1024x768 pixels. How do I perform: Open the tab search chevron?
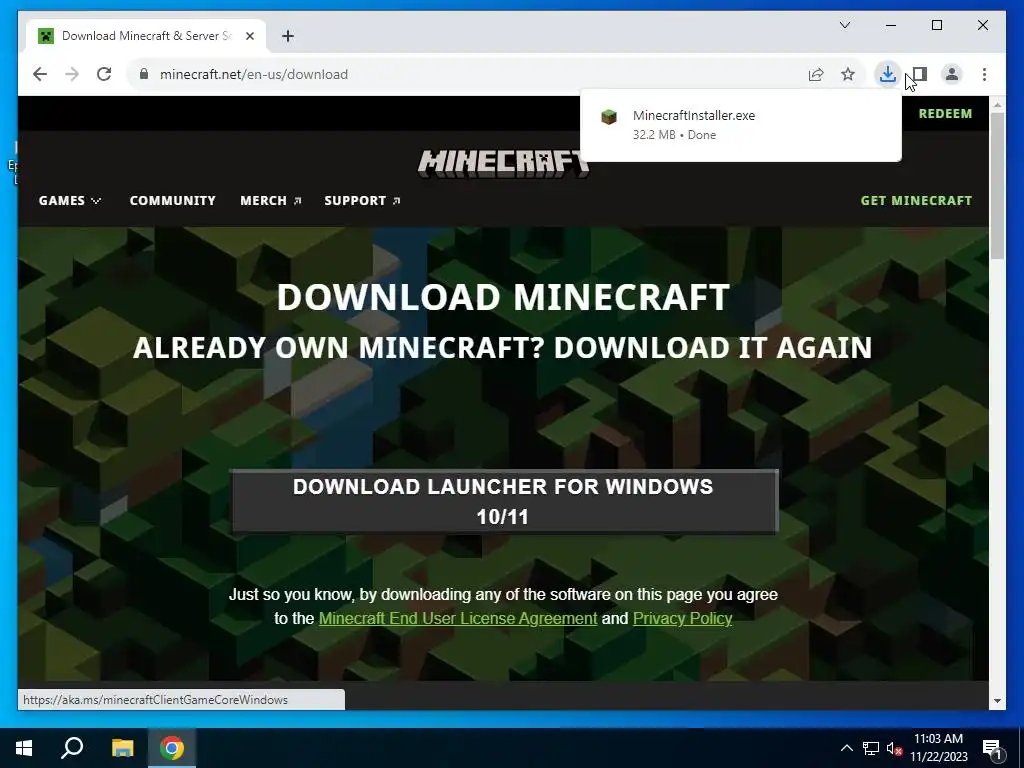(844, 25)
